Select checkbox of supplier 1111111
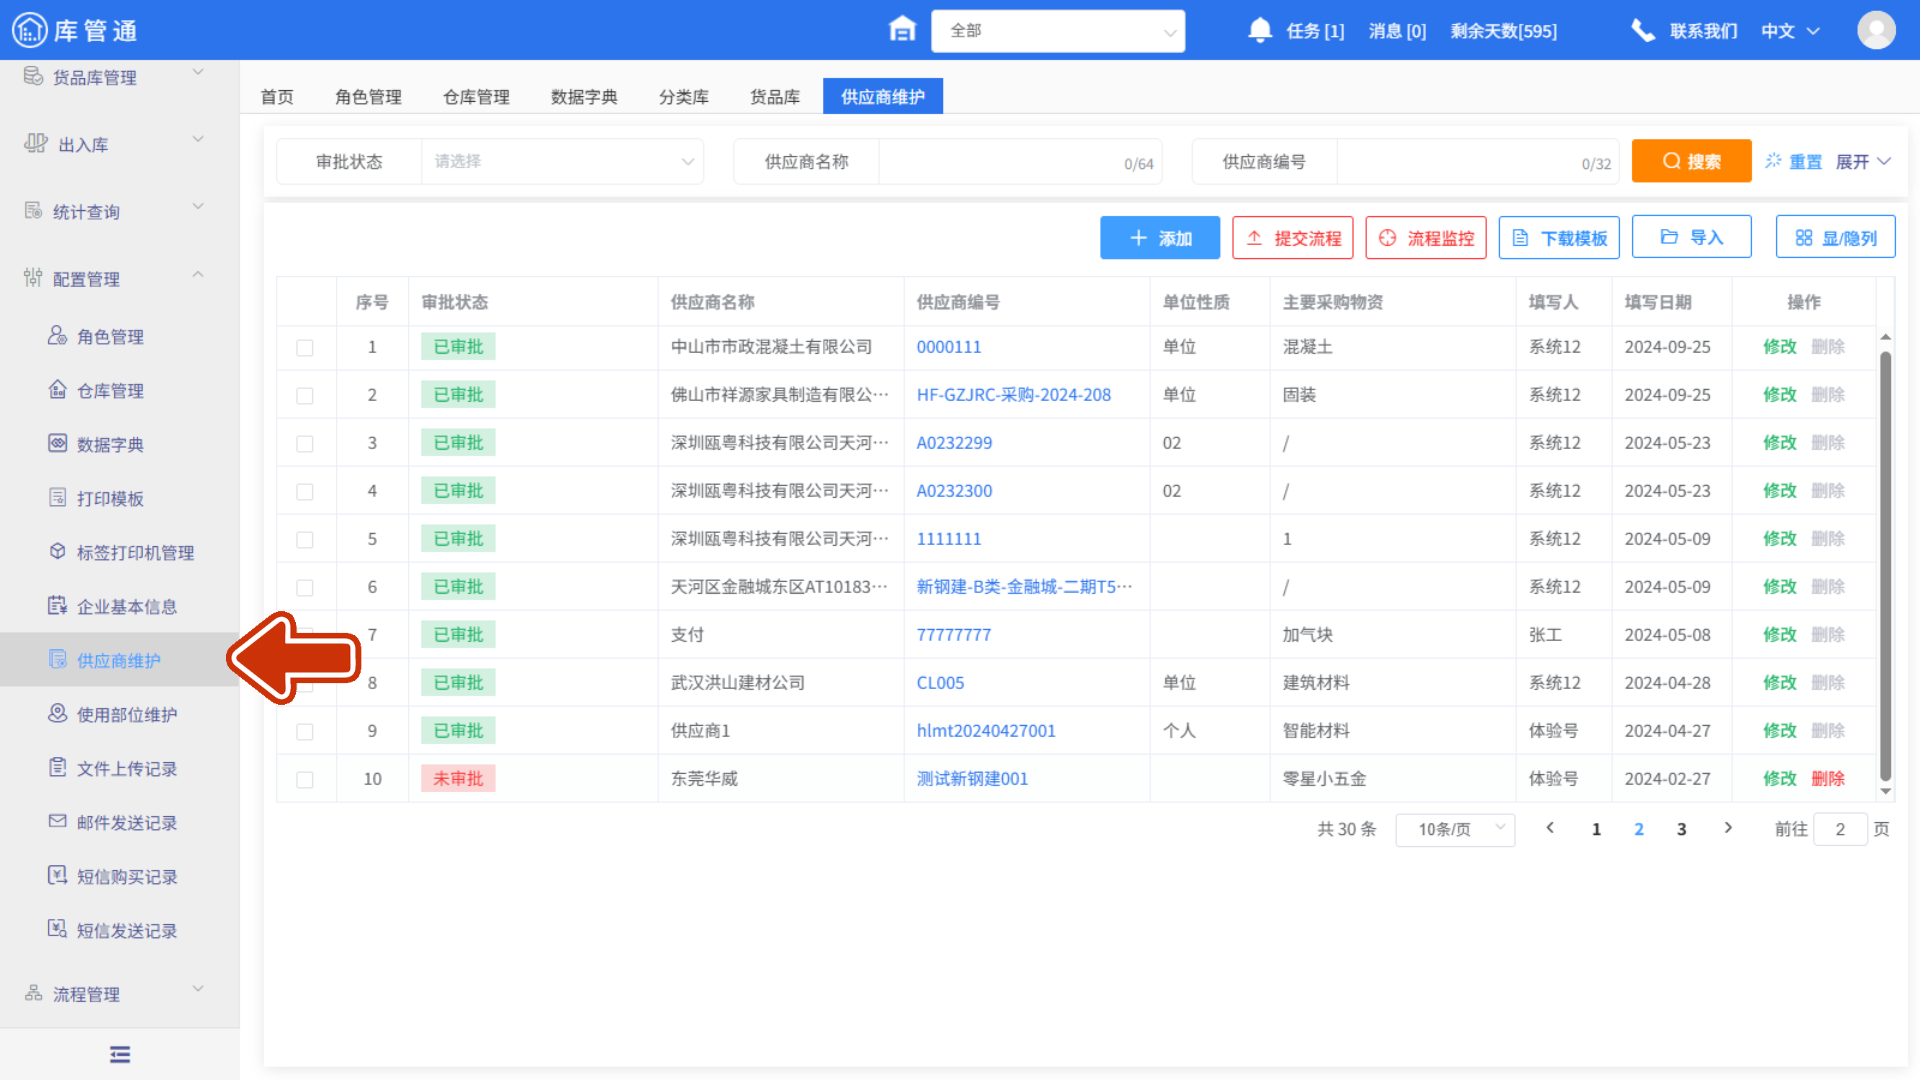The width and height of the screenshot is (1920, 1080). pyautogui.click(x=305, y=540)
